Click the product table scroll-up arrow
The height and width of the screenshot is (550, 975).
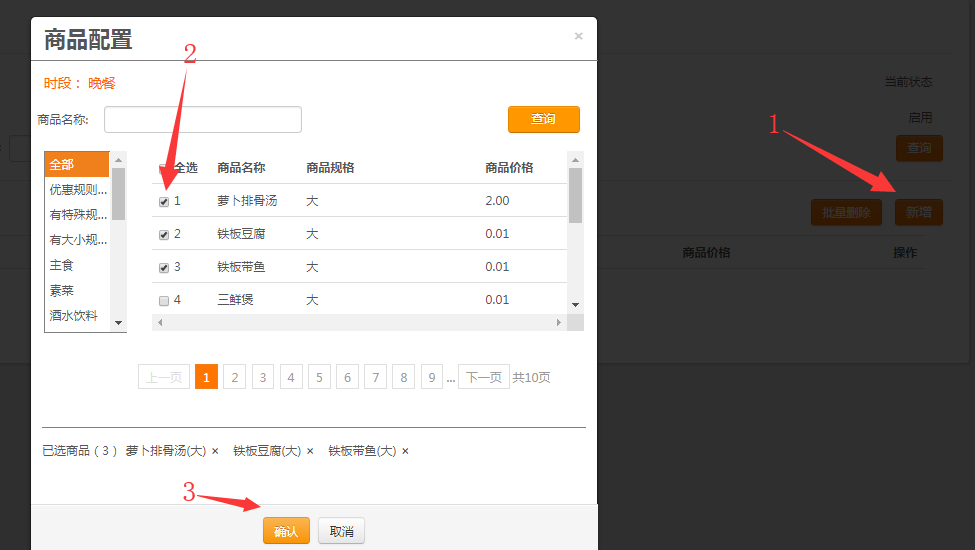pyautogui.click(x=575, y=160)
